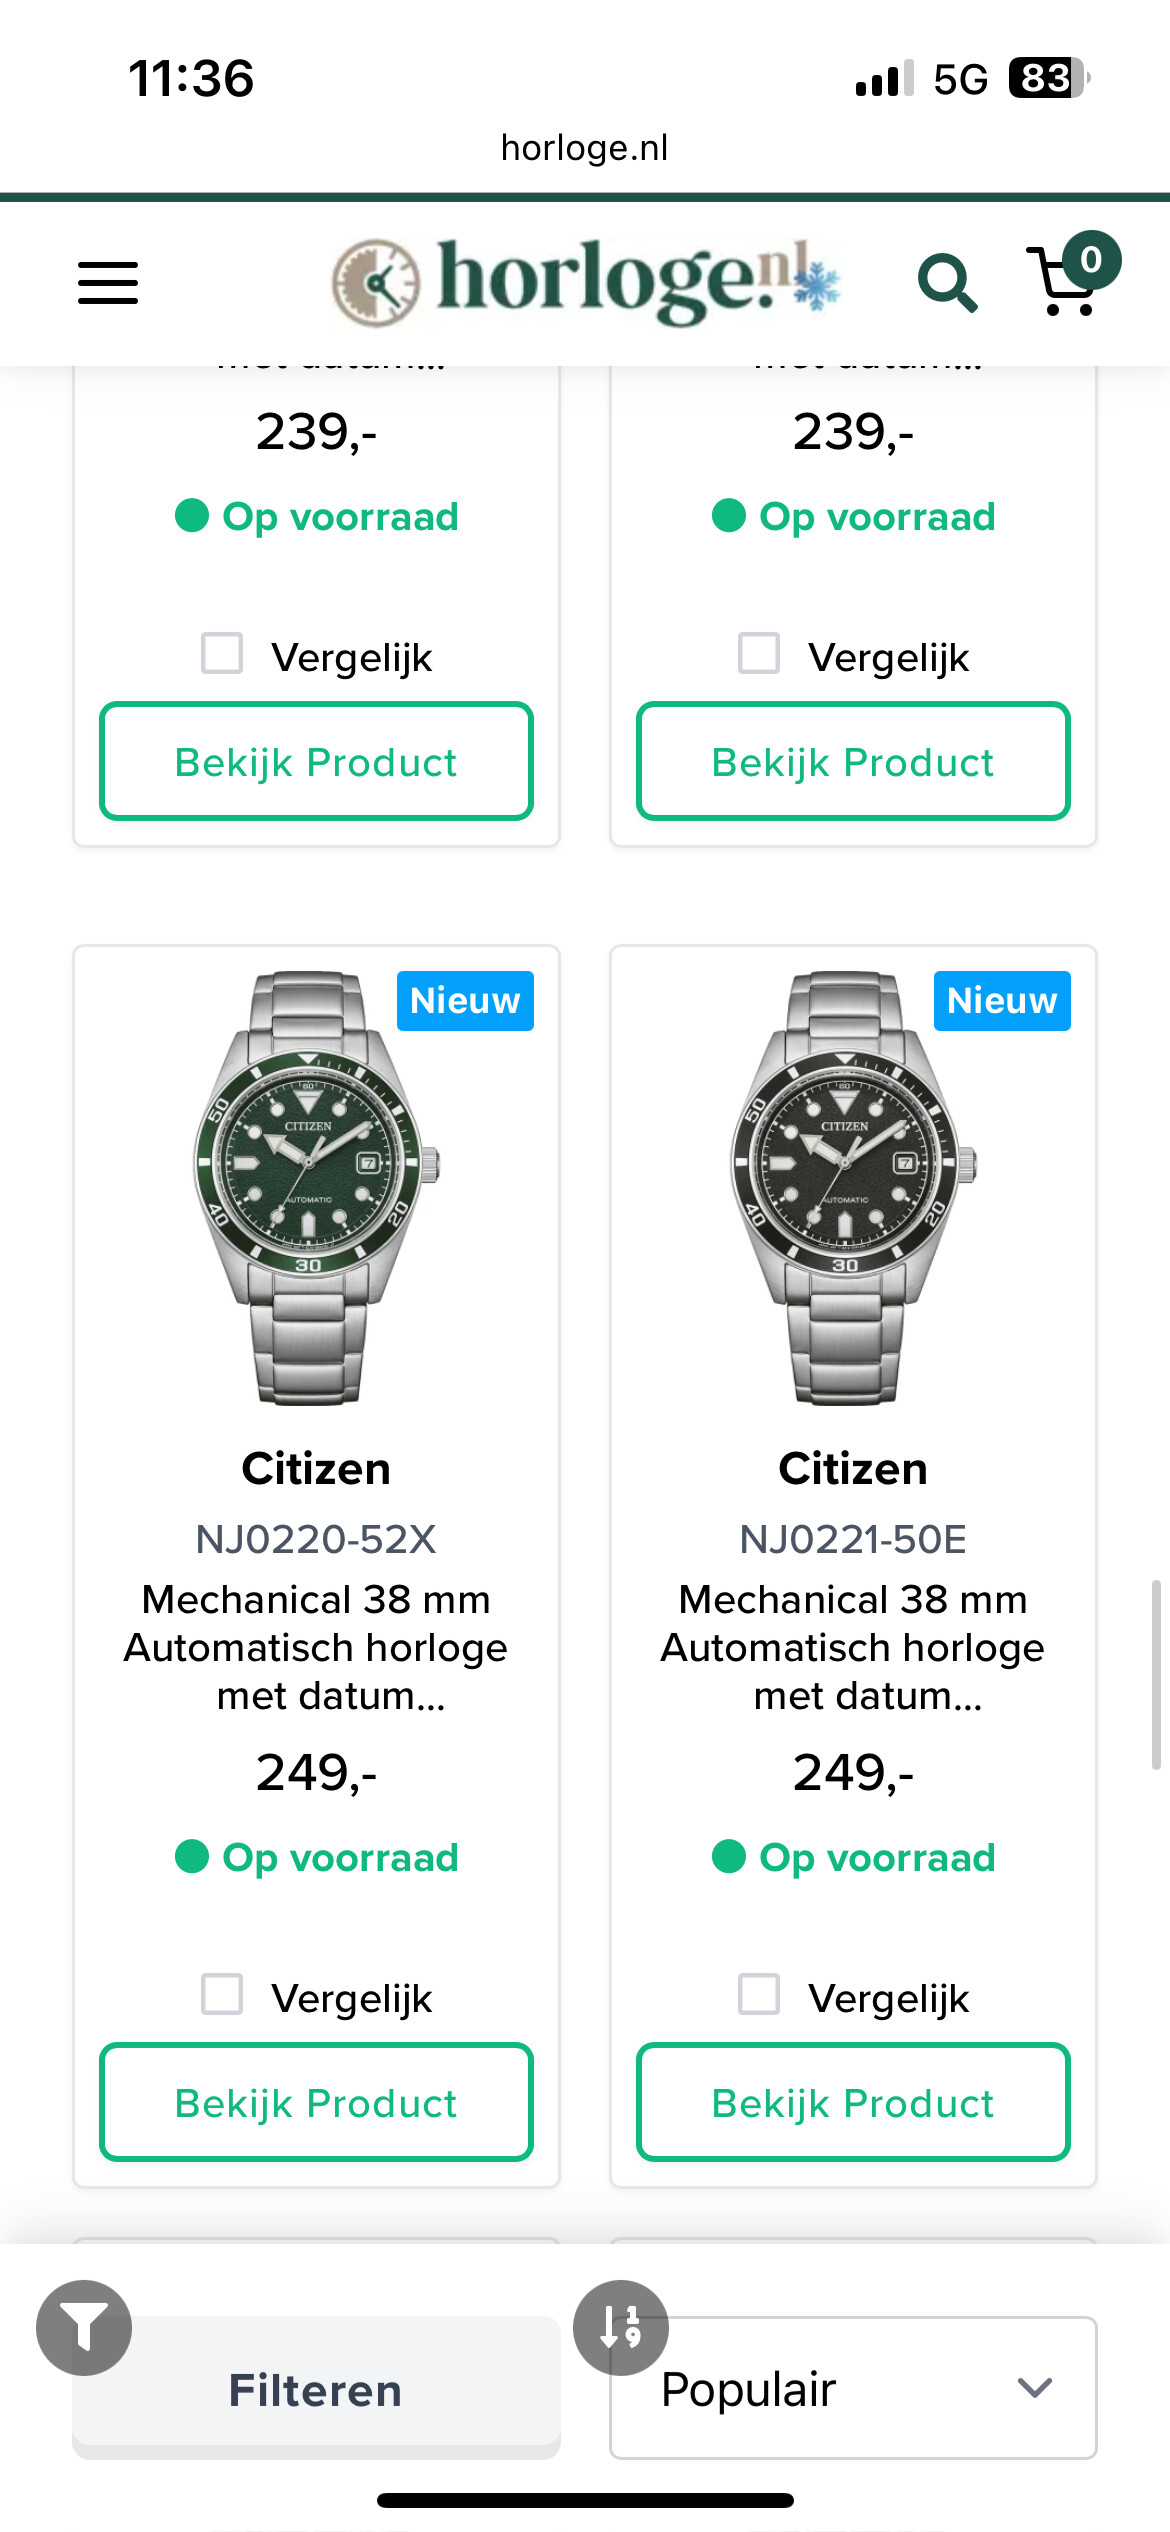Go to homepage via horloge.nl logo

click(x=585, y=281)
